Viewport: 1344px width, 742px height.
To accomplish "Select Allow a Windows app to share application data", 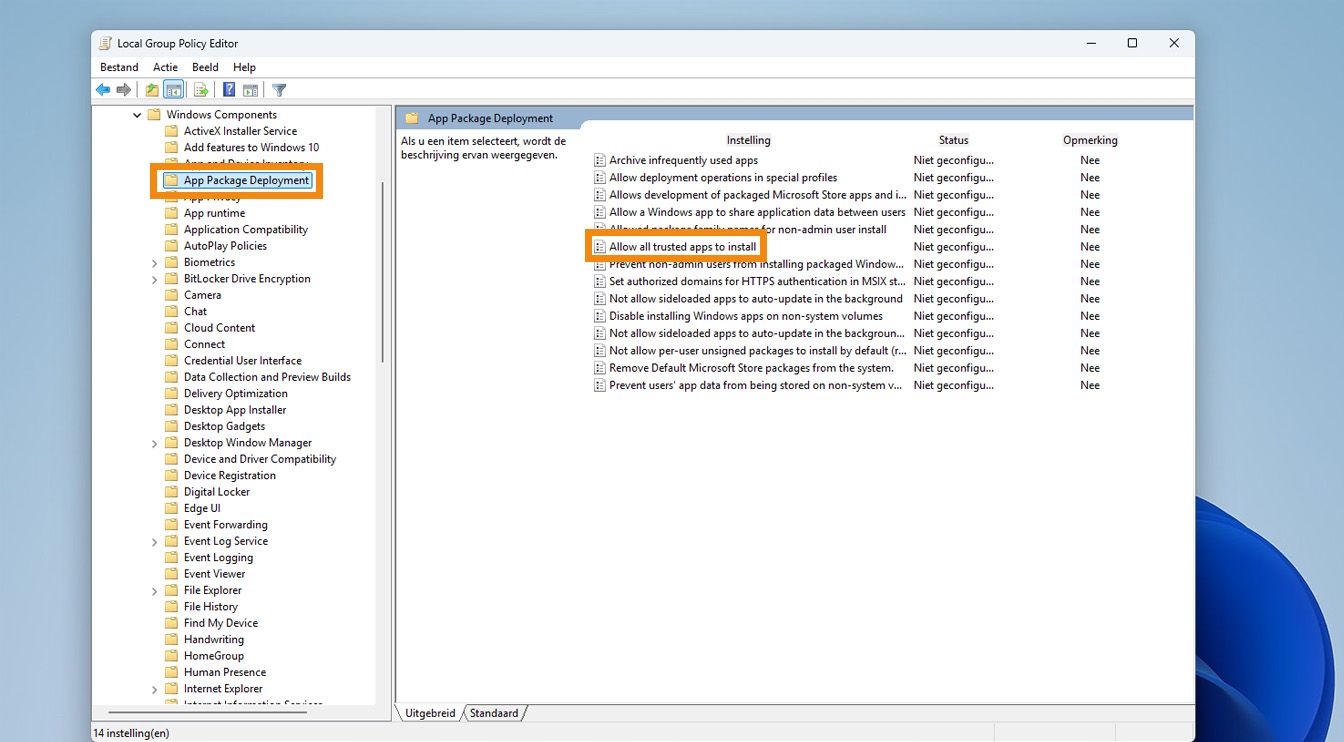I will tap(757, 212).
